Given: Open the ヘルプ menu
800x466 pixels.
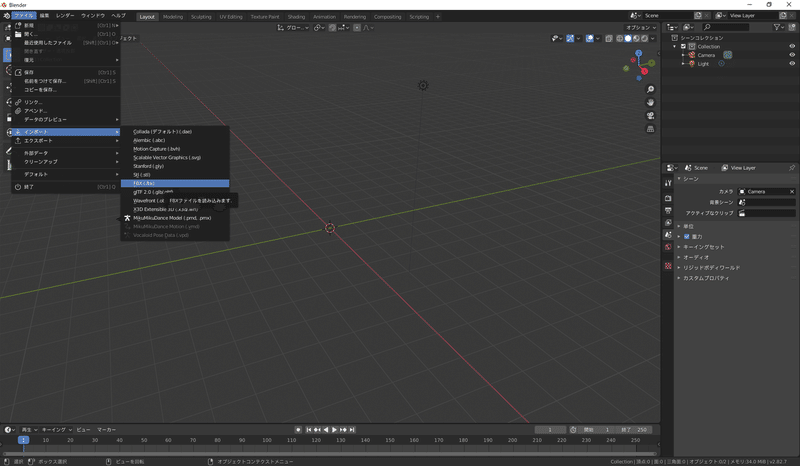Looking at the screenshot, I should (118, 16).
